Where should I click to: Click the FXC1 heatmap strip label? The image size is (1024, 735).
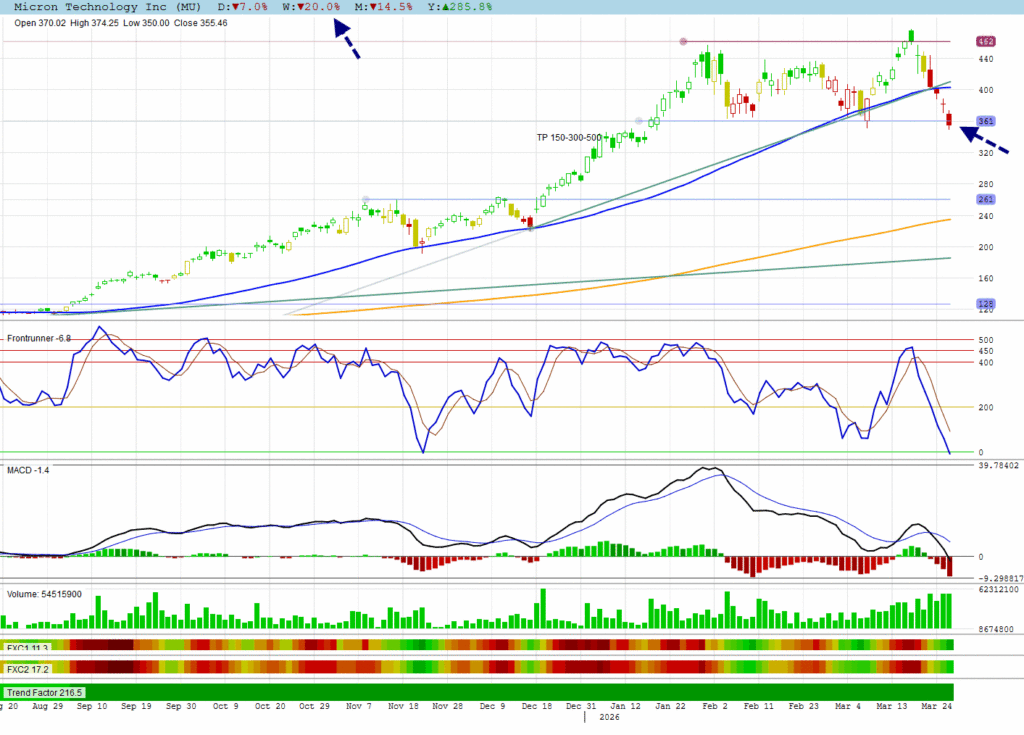tap(28, 647)
